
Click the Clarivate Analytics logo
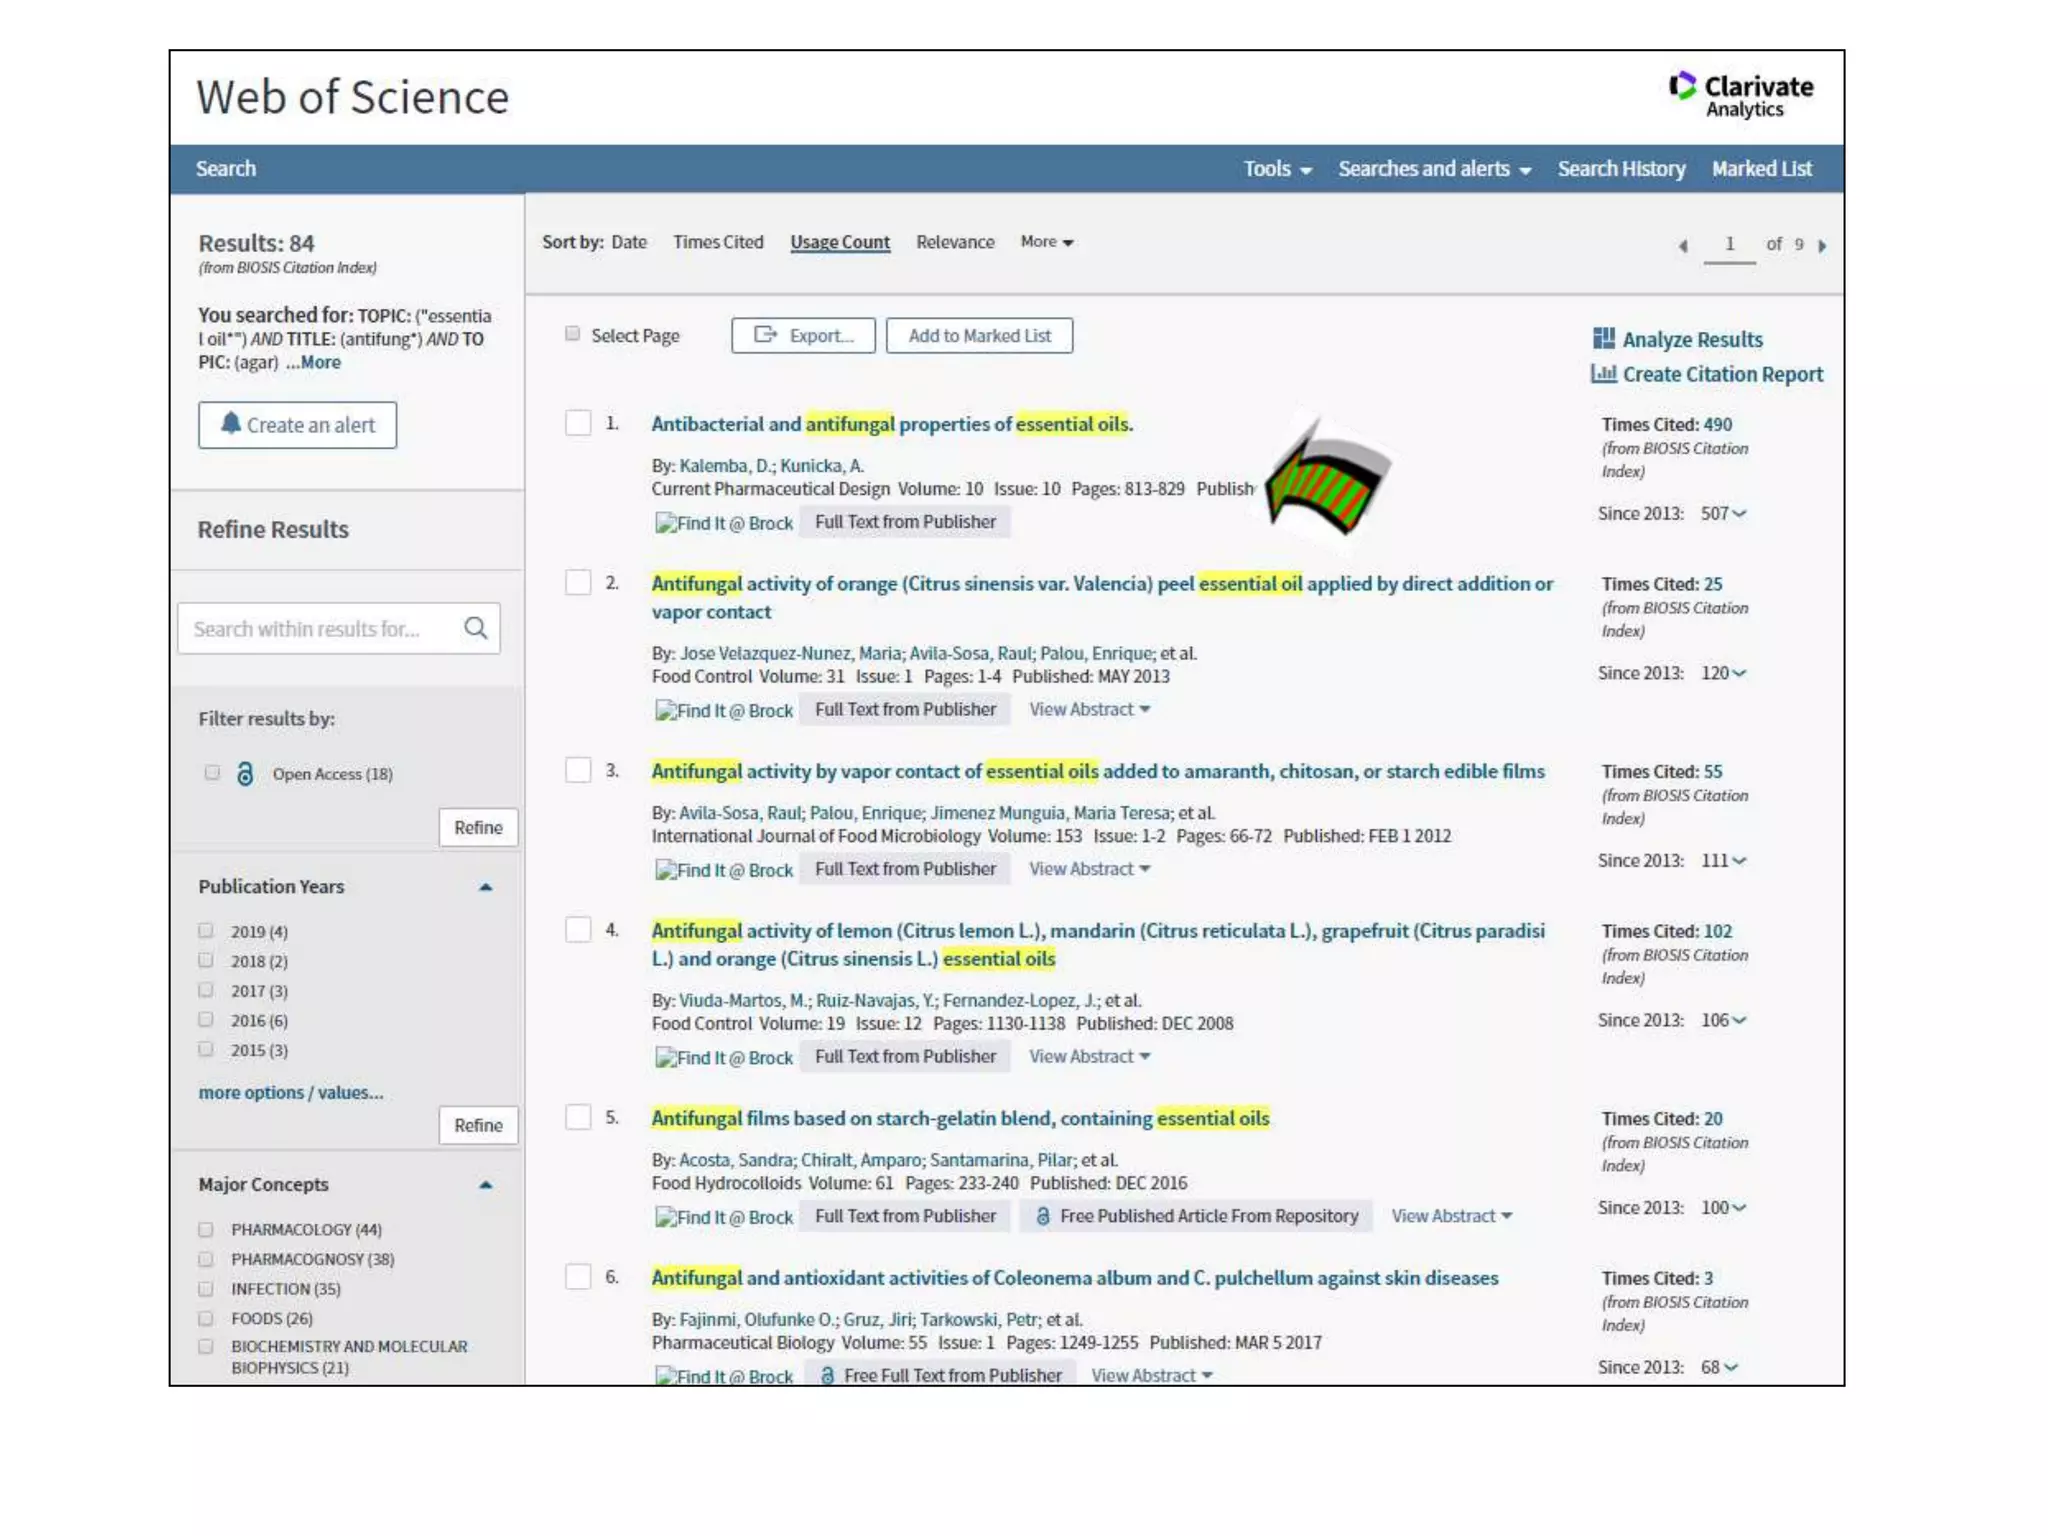coord(1741,95)
